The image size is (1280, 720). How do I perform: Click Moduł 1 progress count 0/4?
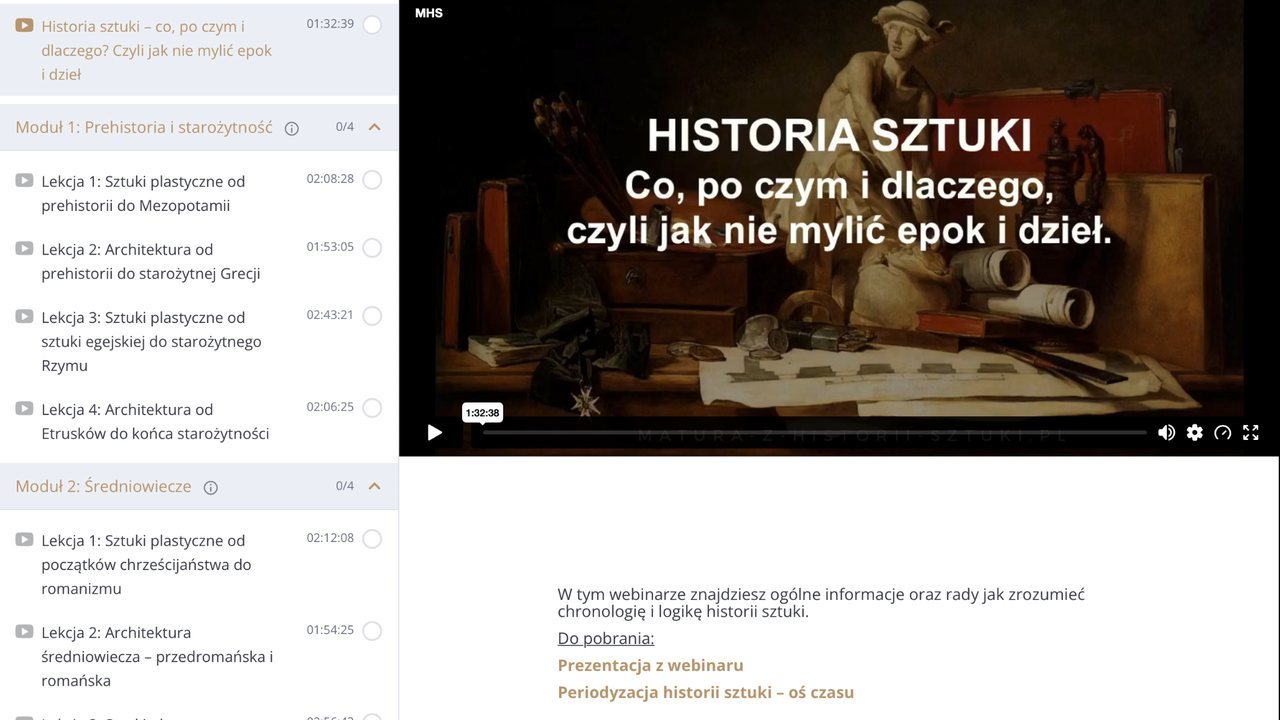345,127
